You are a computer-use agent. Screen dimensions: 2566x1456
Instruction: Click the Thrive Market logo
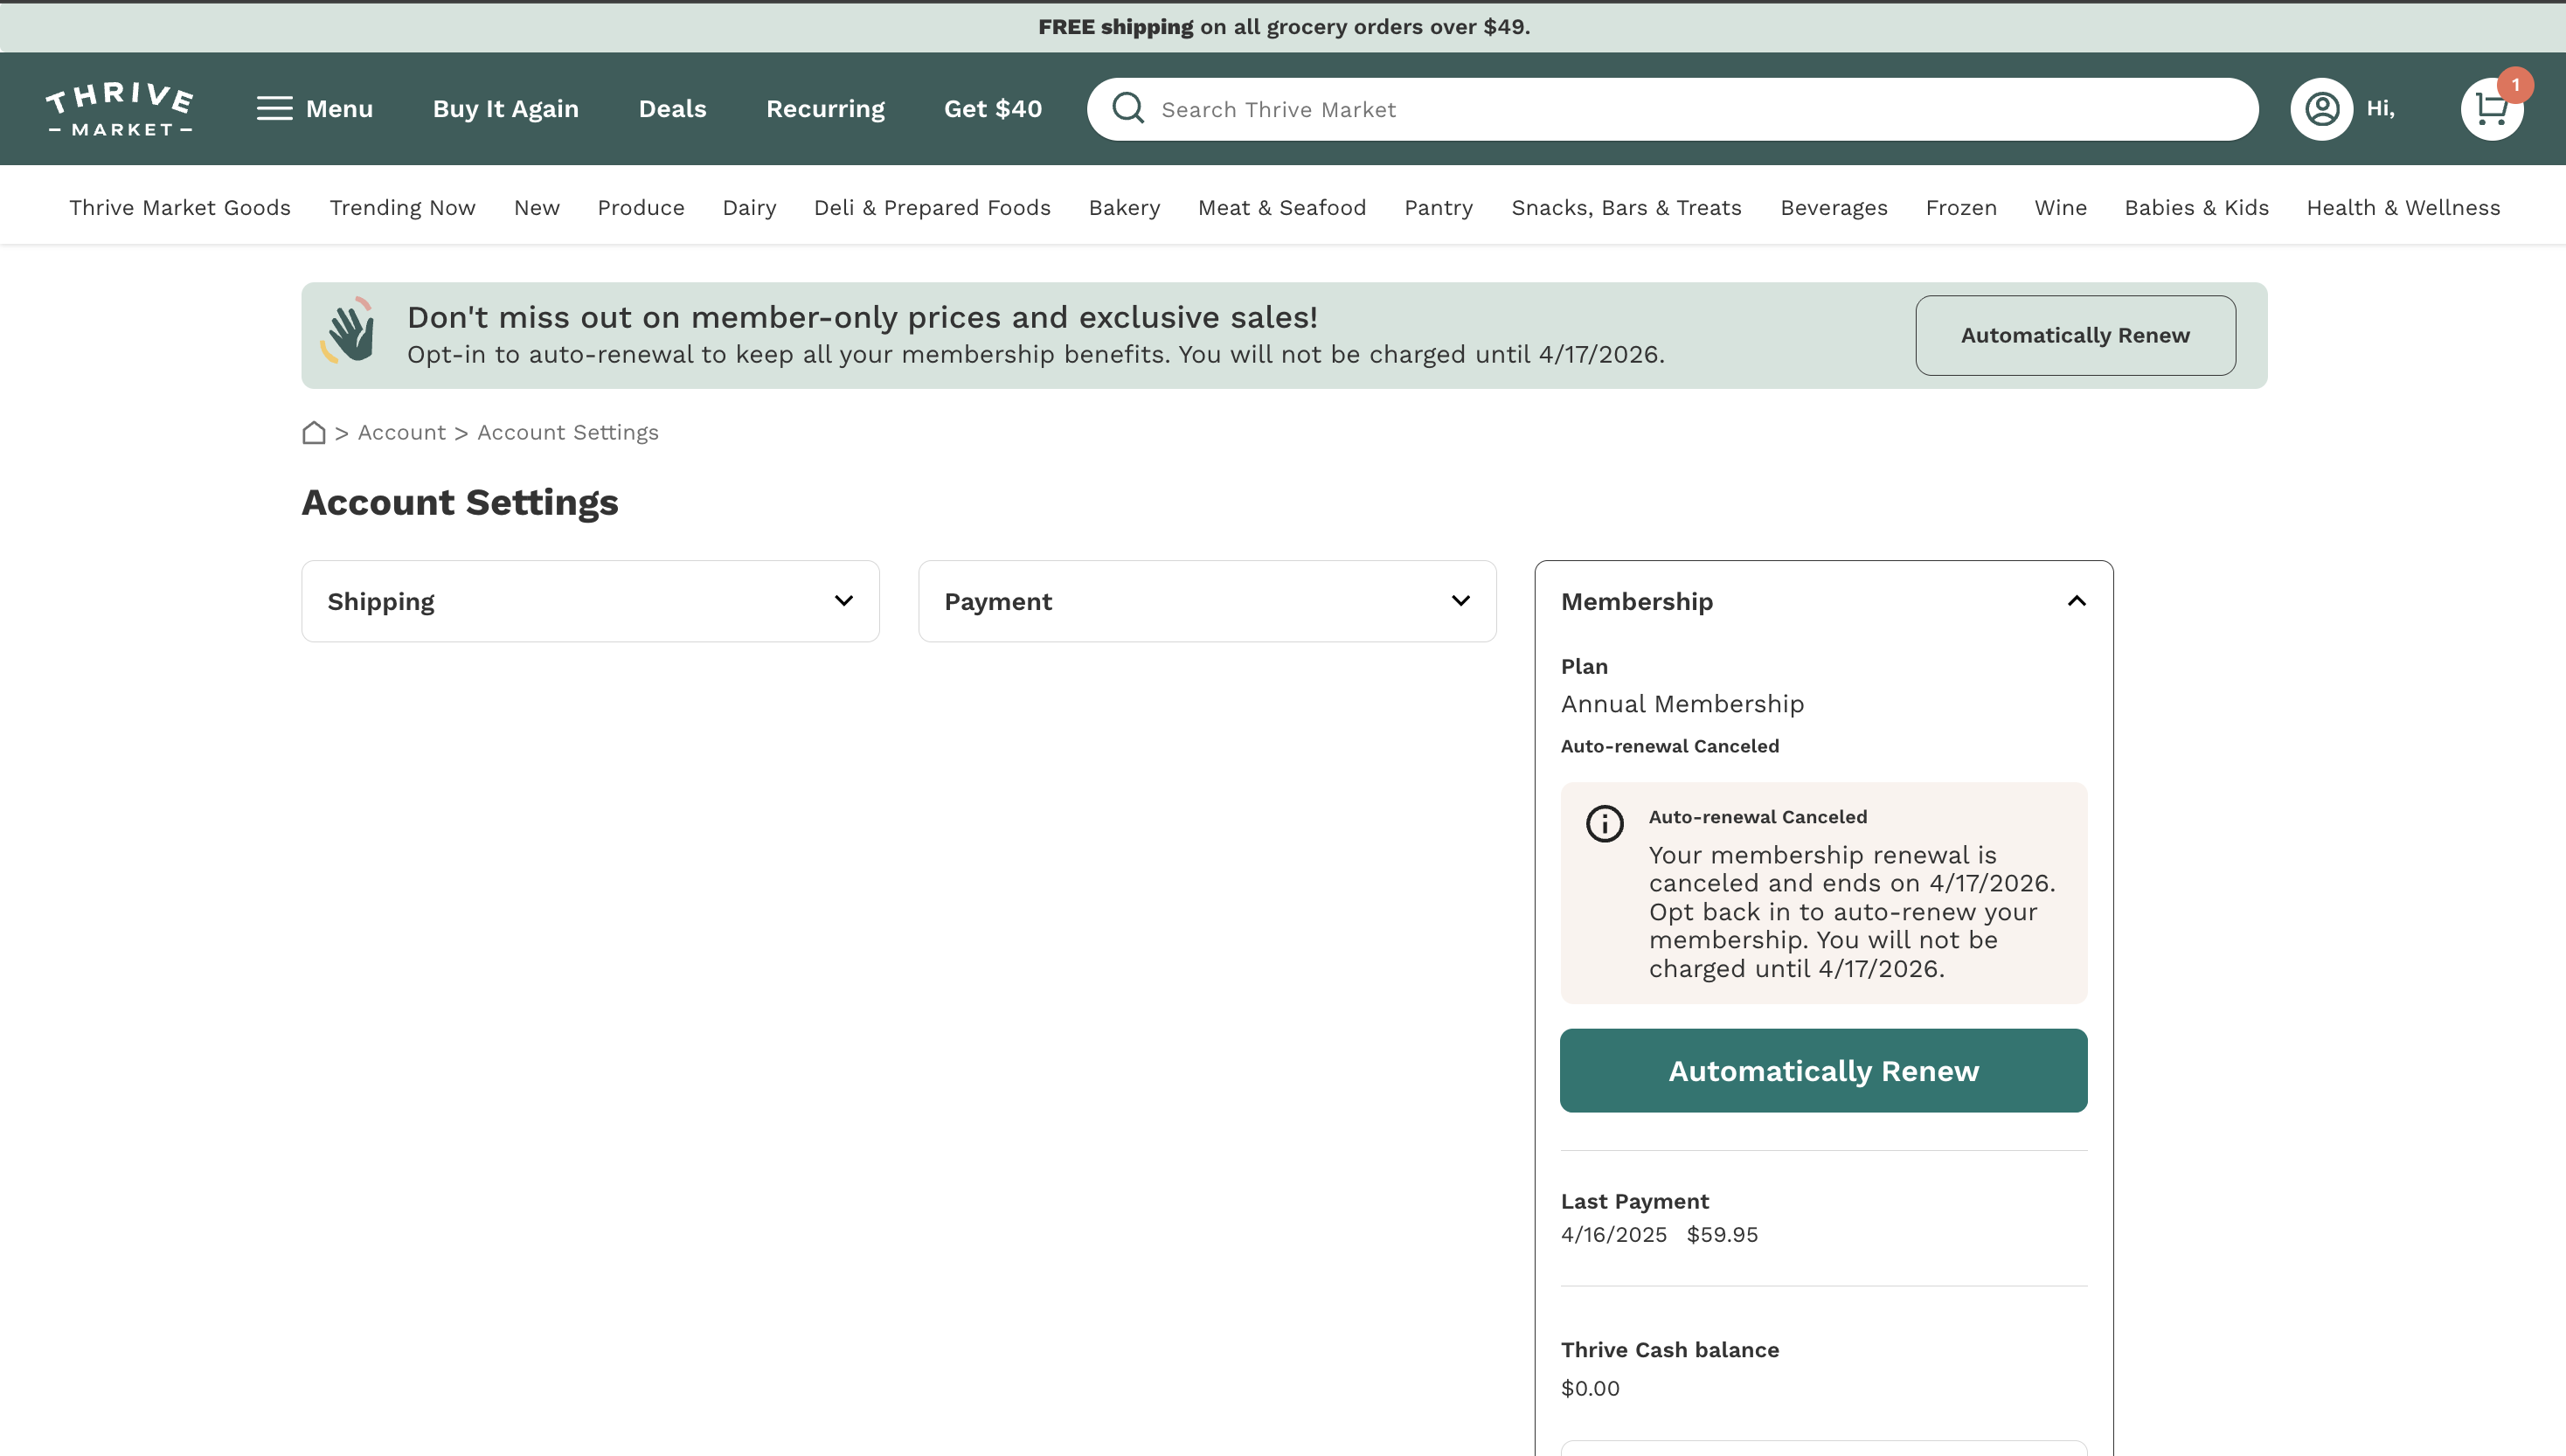pos(120,109)
